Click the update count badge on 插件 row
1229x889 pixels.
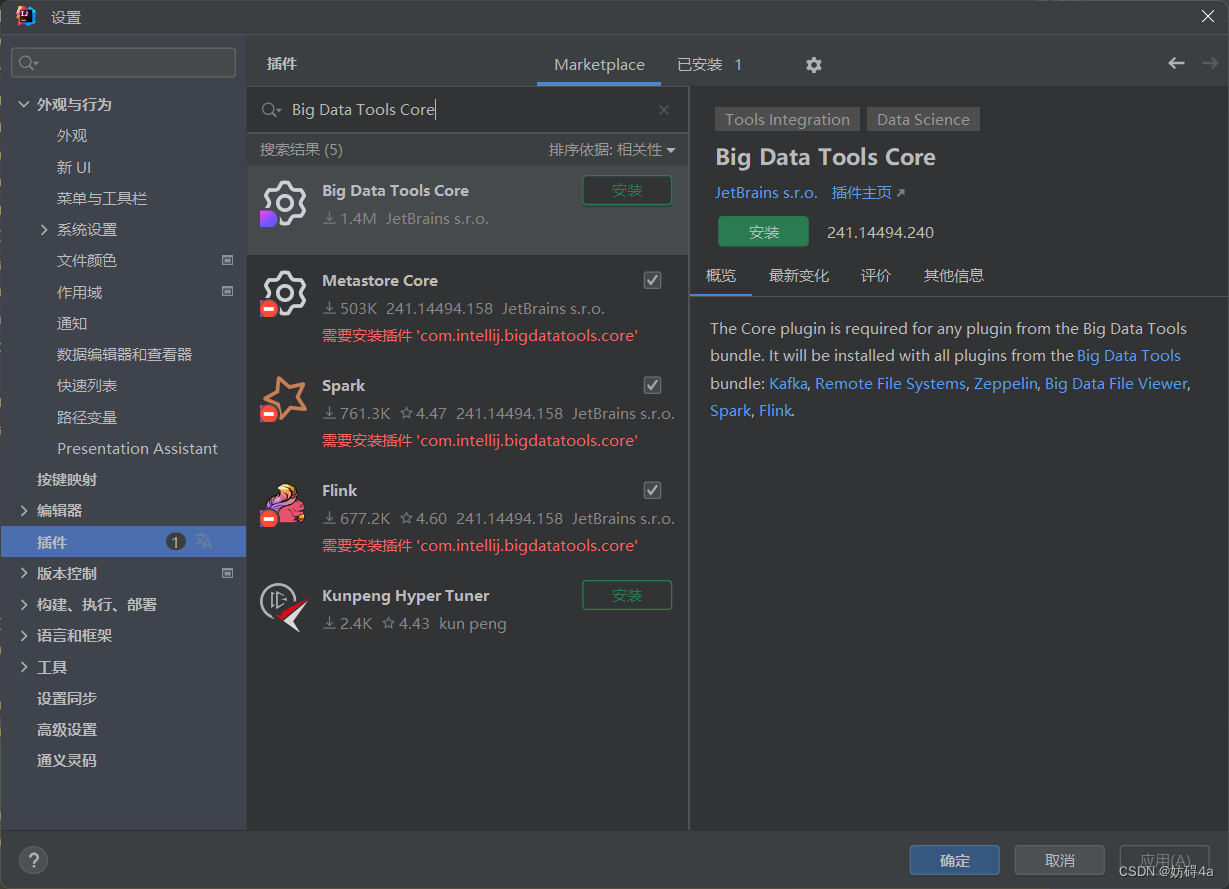pos(176,542)
